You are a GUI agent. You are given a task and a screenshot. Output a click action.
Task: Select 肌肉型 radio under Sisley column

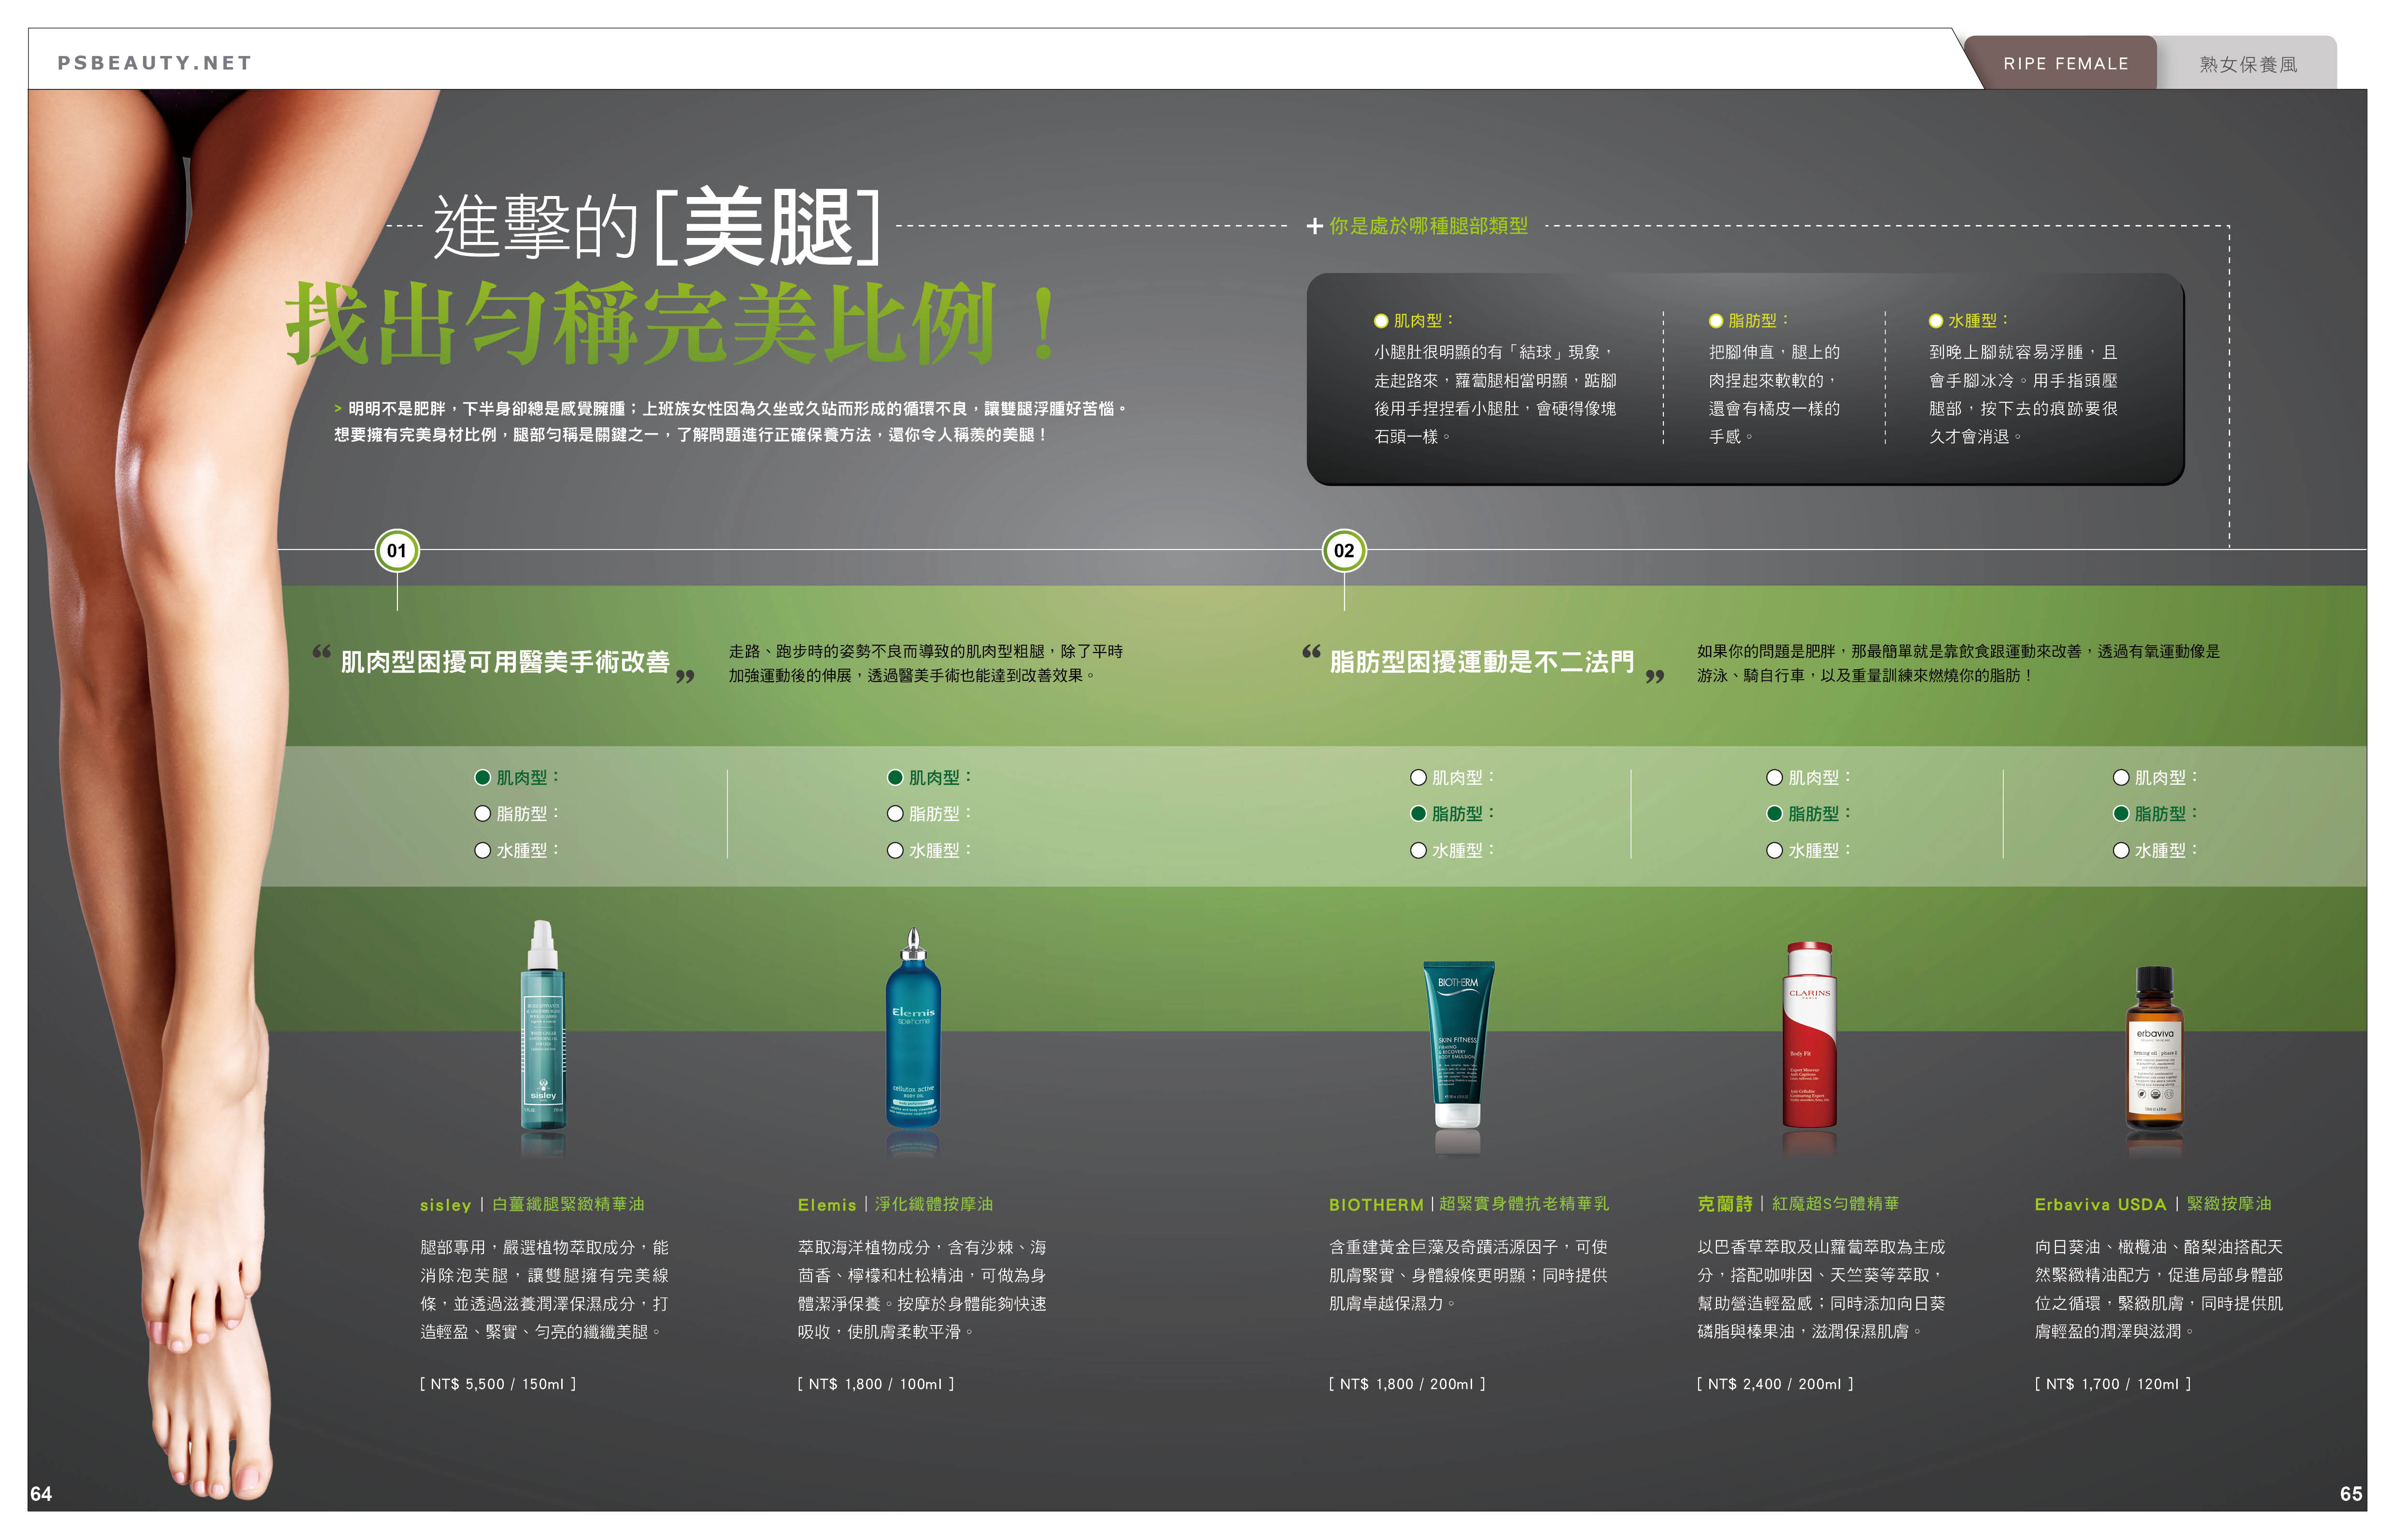(x=483, y=778)
